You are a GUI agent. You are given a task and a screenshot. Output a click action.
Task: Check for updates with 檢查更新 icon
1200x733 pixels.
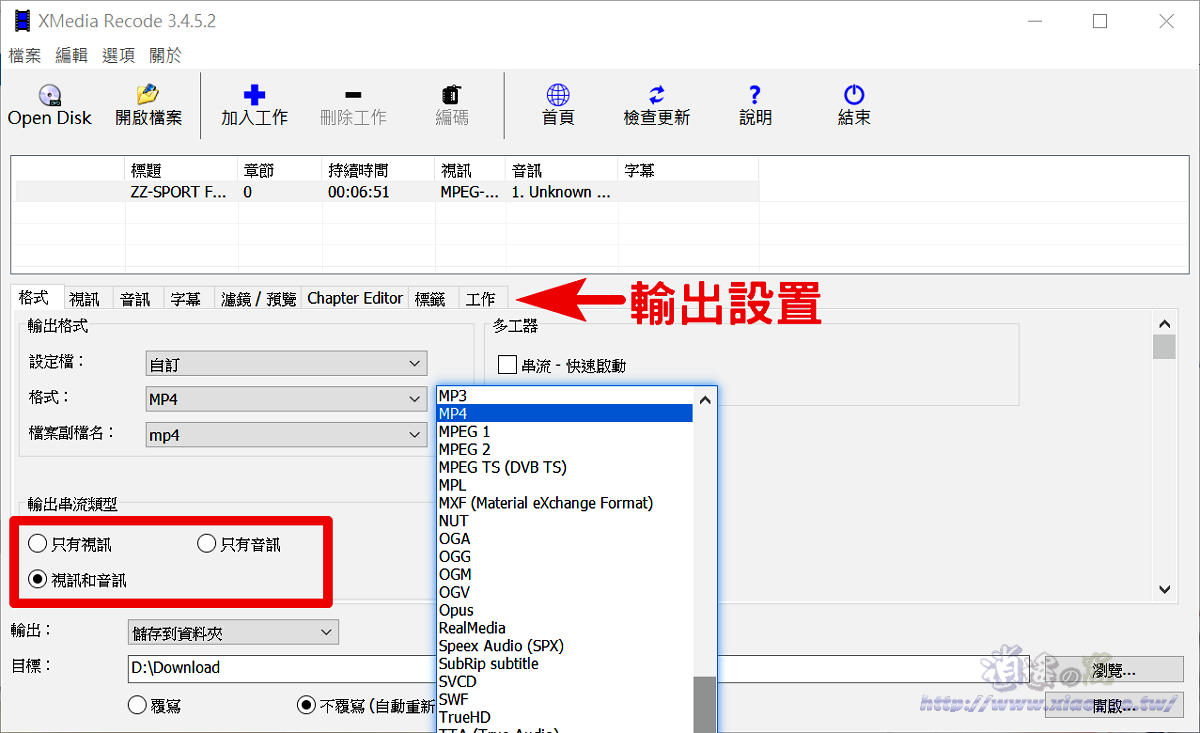656,95
